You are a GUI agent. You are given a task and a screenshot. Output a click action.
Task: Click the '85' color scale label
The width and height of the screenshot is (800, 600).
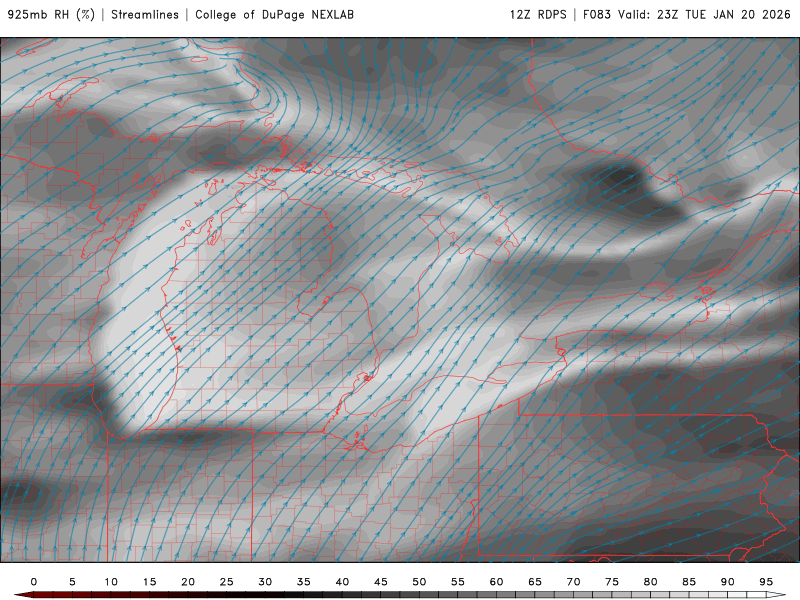[689, 582]
